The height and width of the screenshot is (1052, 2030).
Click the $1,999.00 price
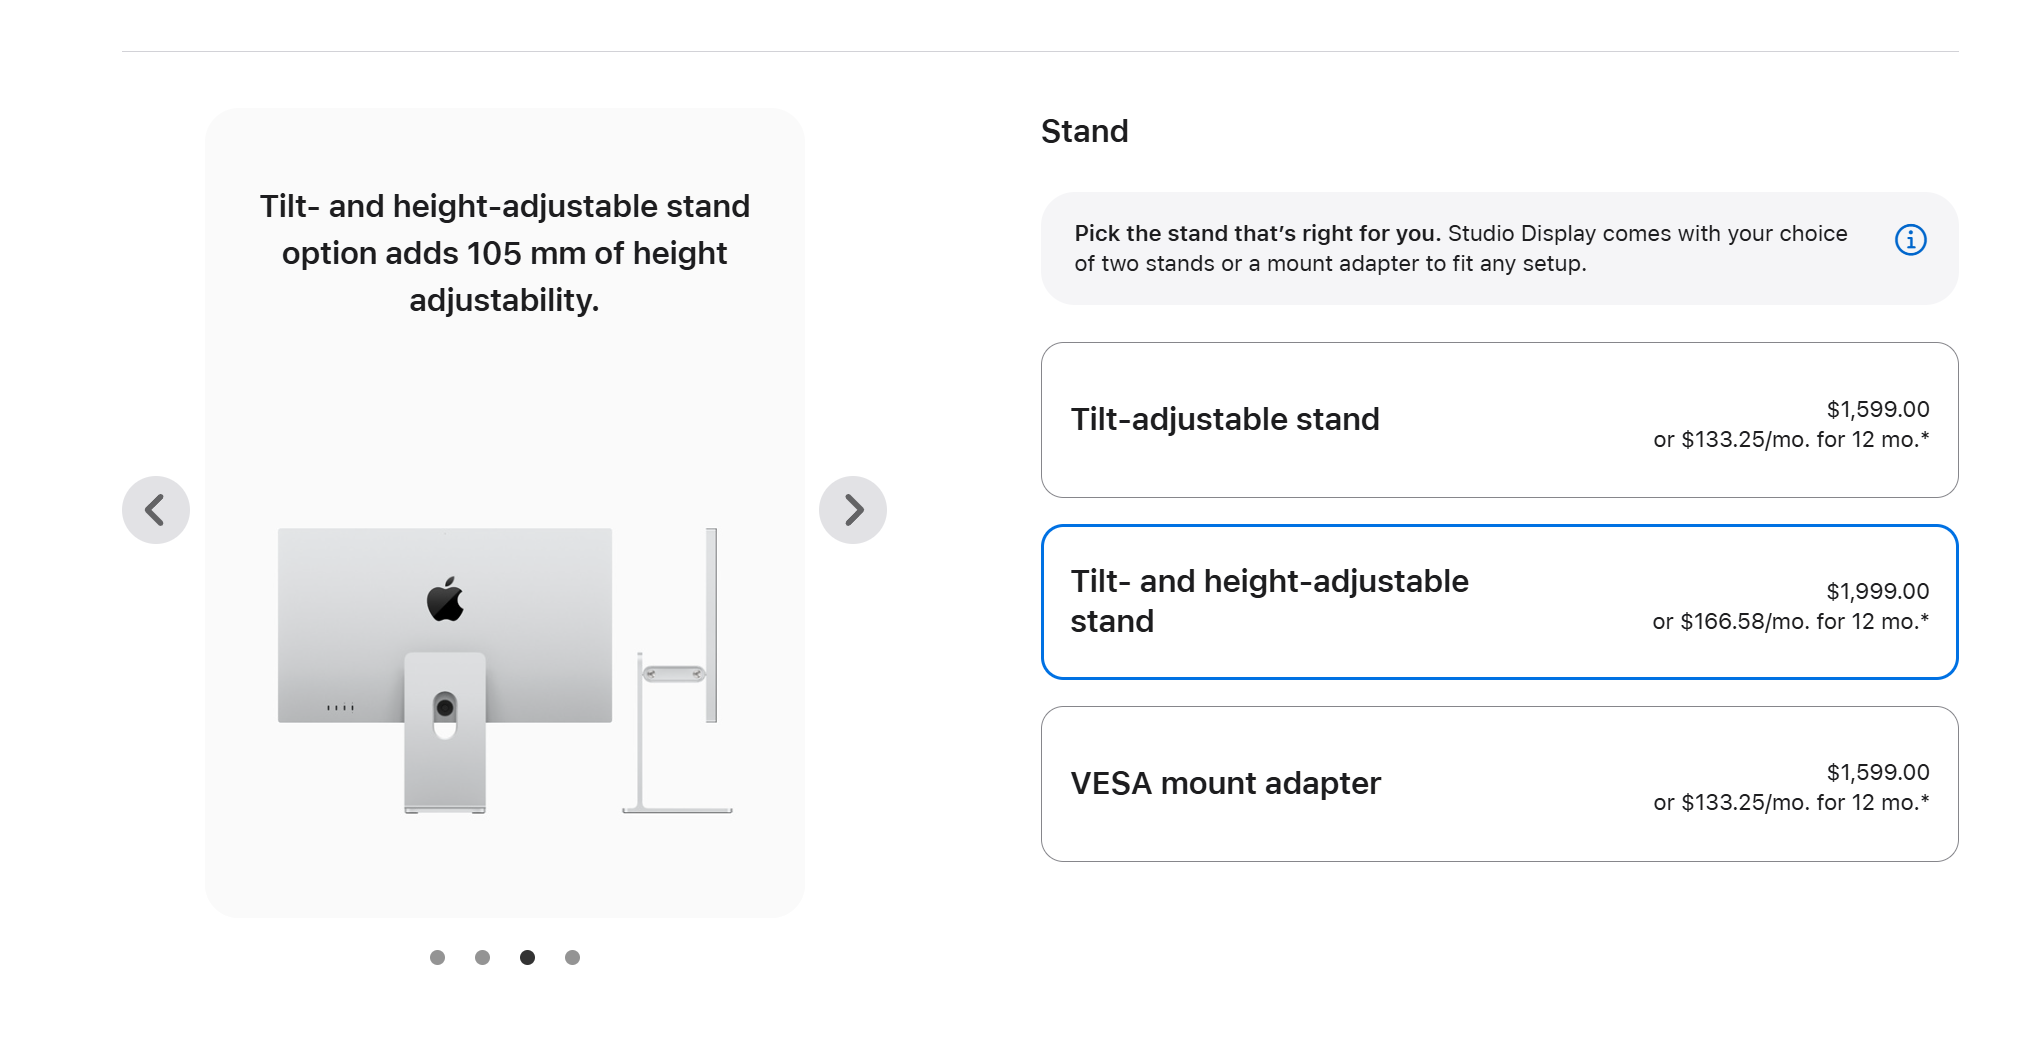pos(1877,591)
